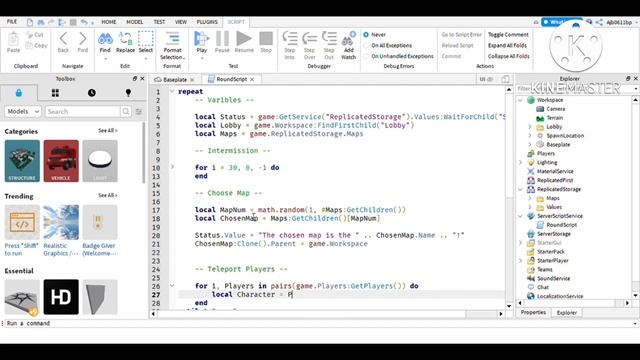The height and width of the screenshot is (360, 640).
Task: Open the Structure category thumbnail
Action: [22, 161]
